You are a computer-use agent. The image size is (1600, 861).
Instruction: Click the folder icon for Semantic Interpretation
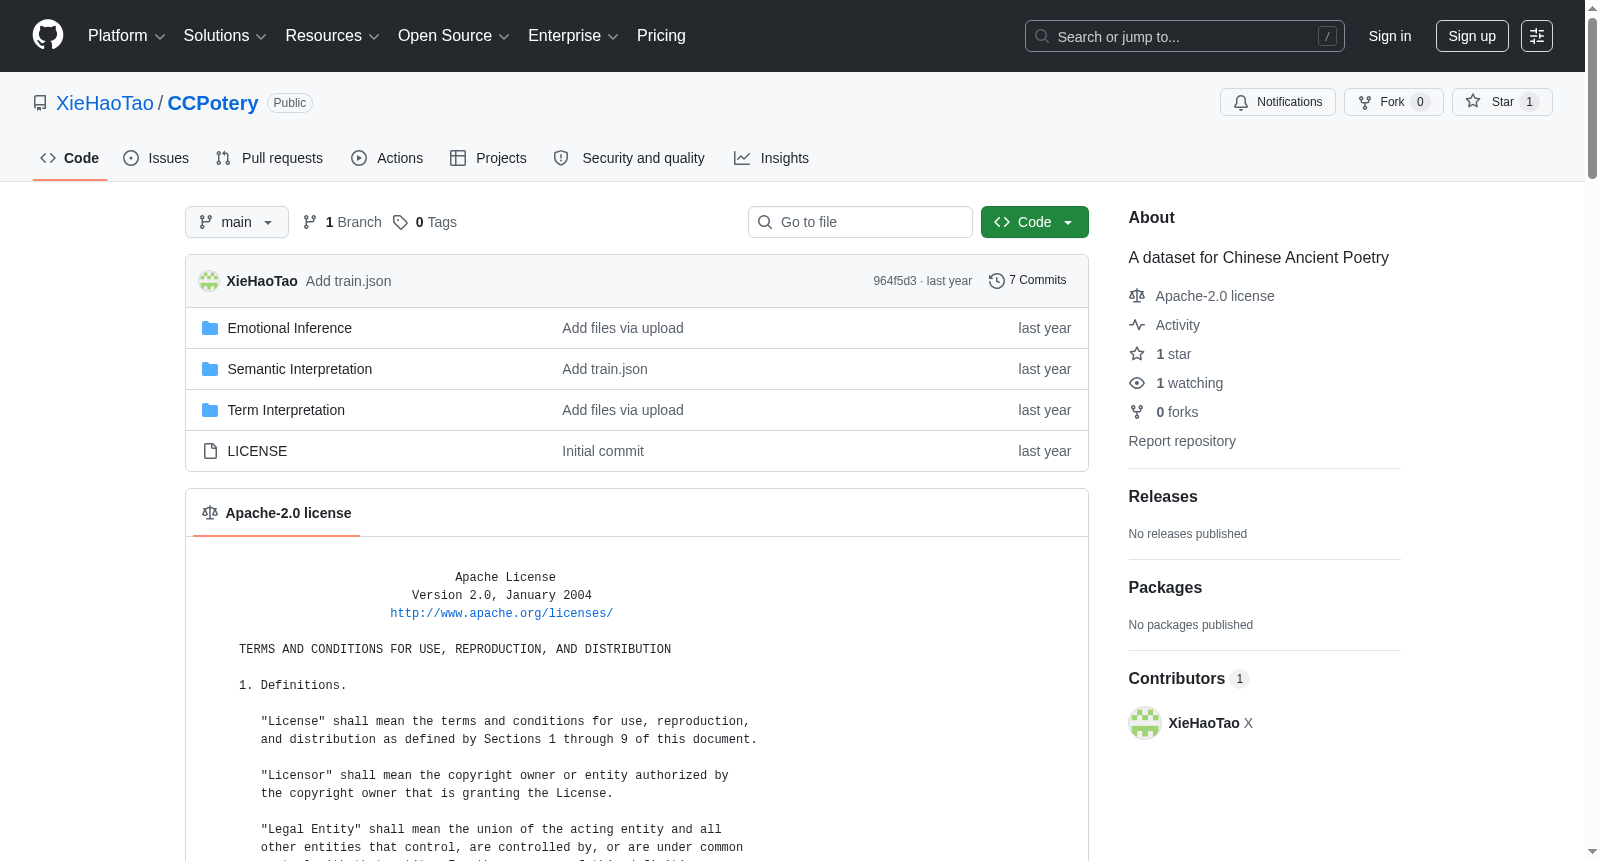[210, 369]
